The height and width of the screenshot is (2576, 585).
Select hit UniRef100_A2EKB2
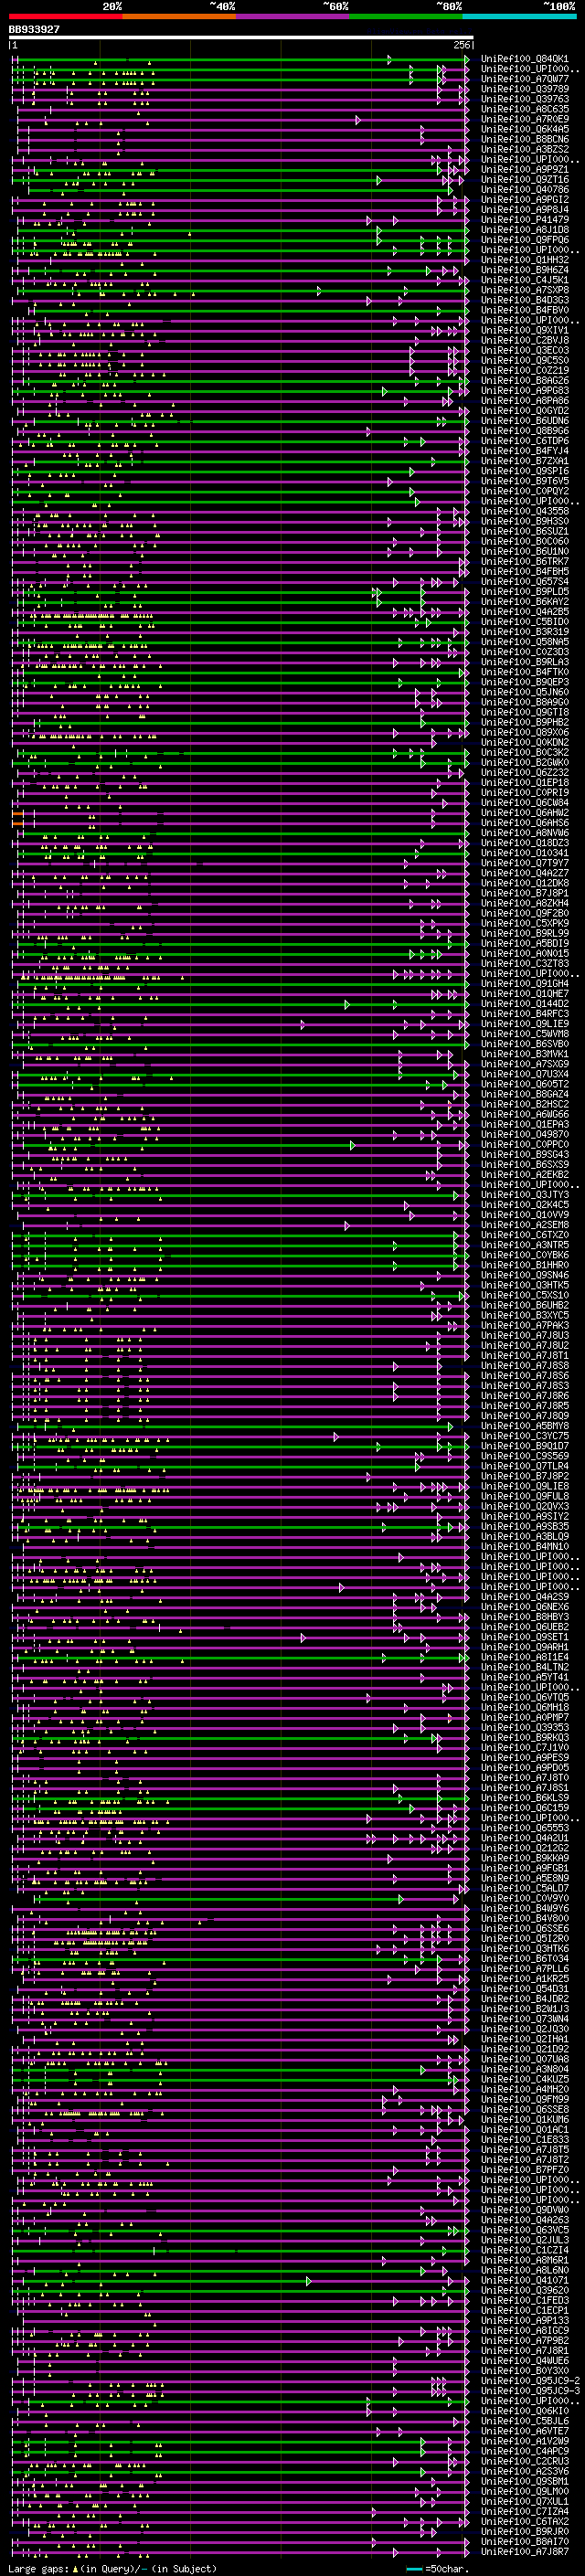click(x=525, y=1175)
